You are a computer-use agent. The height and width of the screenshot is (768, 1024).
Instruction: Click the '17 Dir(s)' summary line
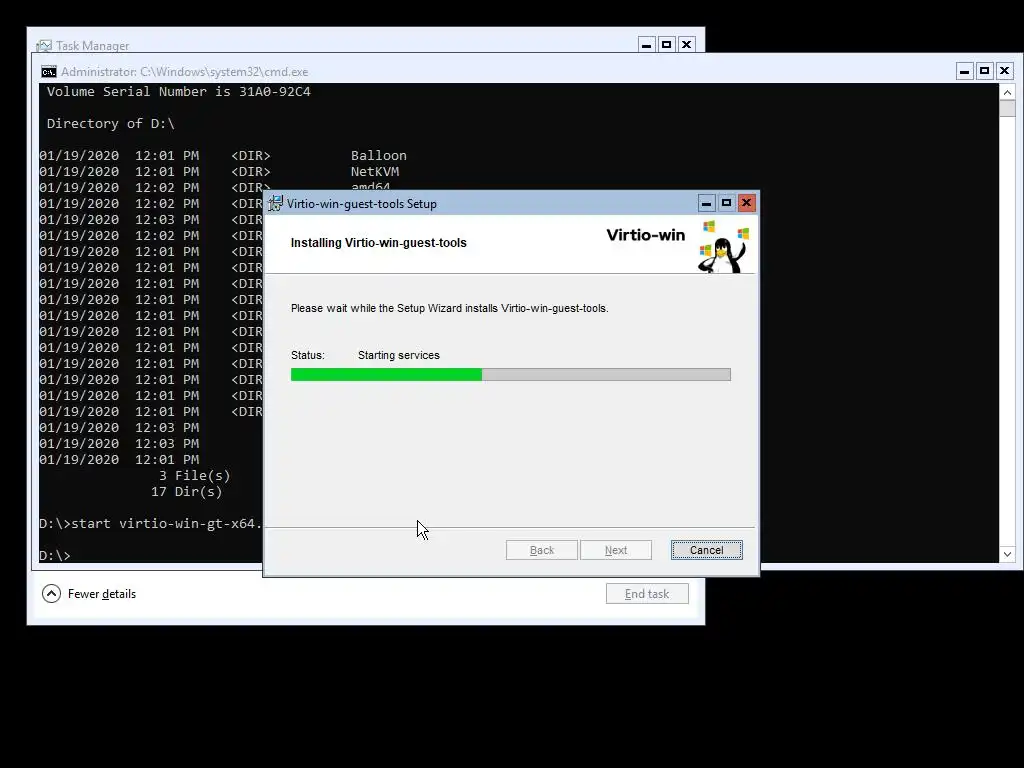tap(186, 492)
